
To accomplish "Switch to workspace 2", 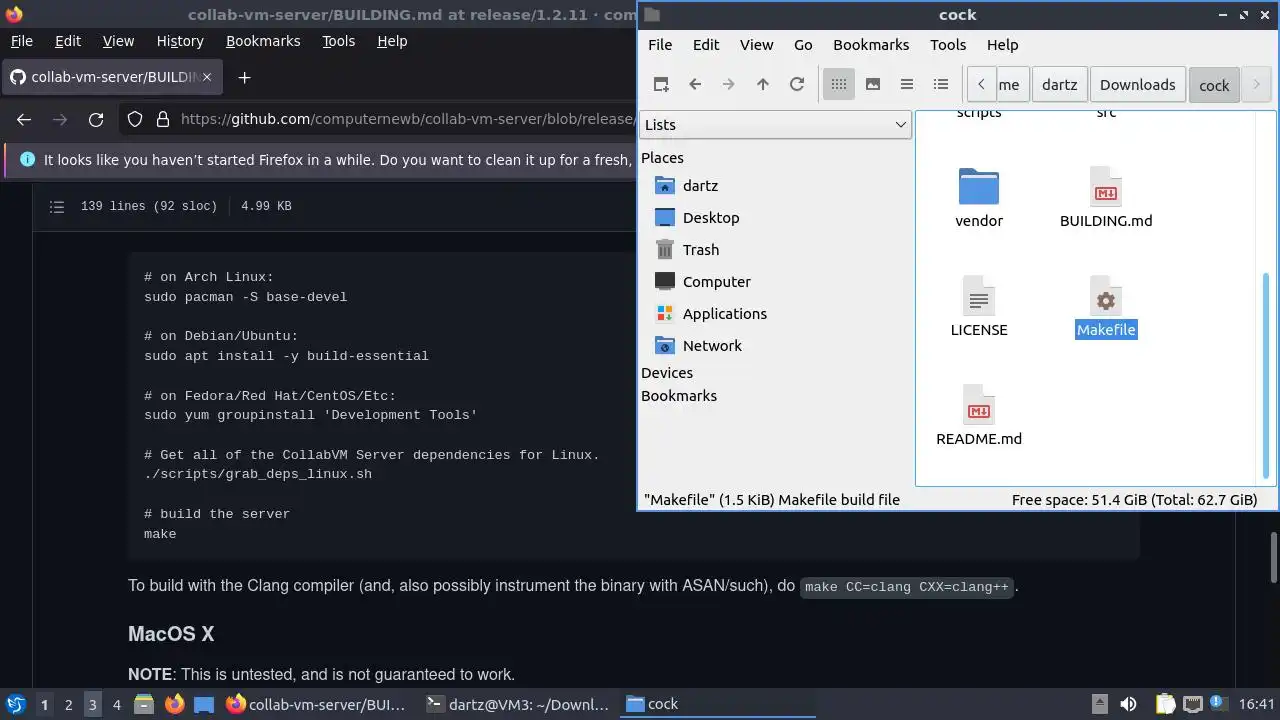I will click(68, 704).
